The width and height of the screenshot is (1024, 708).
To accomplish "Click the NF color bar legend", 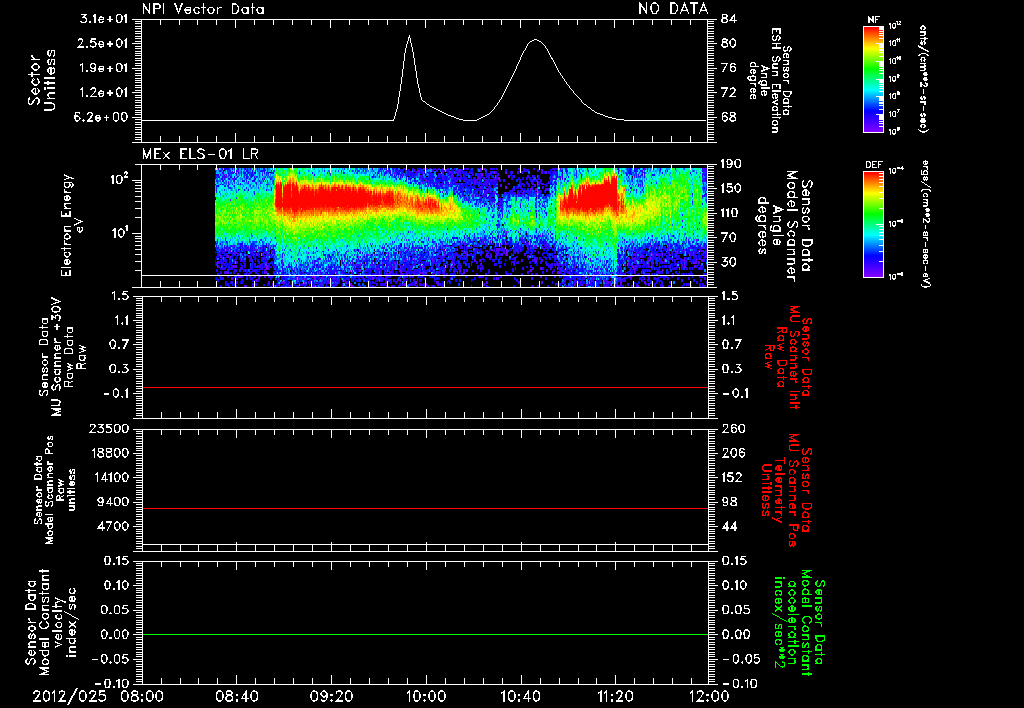I will point(873,78).
